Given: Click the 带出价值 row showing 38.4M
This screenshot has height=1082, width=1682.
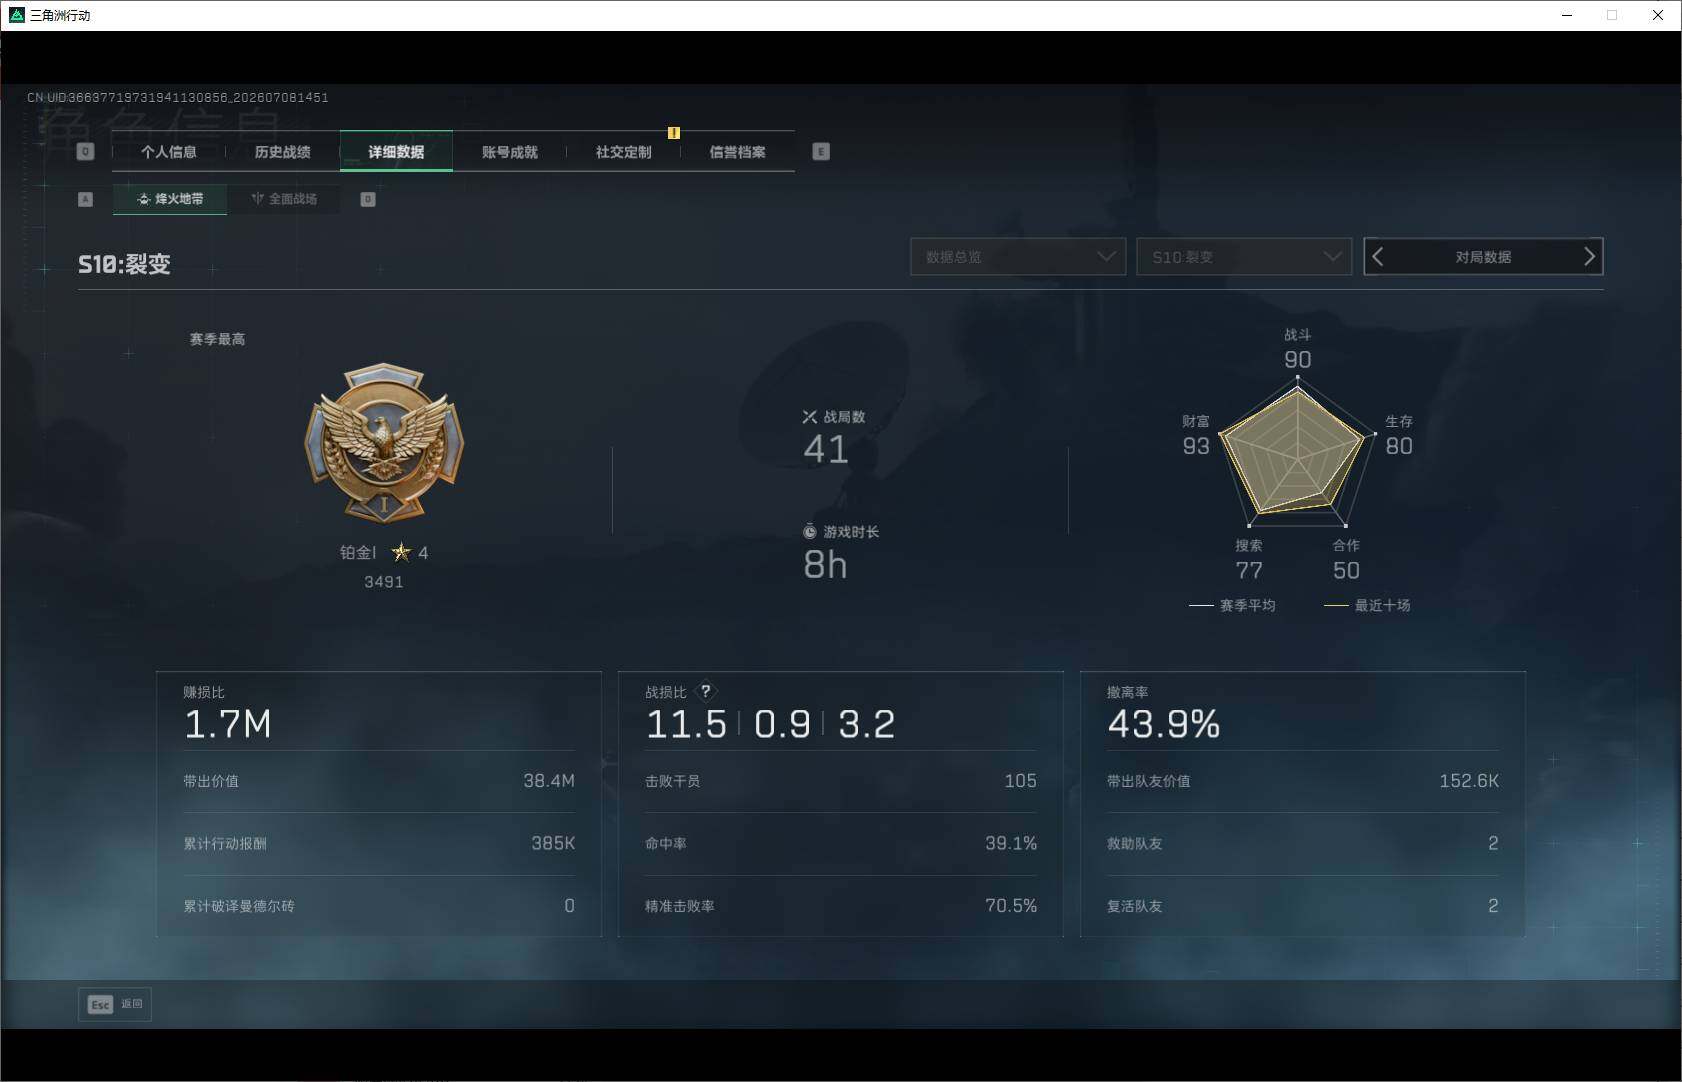Looking at the screenshot, I should (x=379, y=781).
